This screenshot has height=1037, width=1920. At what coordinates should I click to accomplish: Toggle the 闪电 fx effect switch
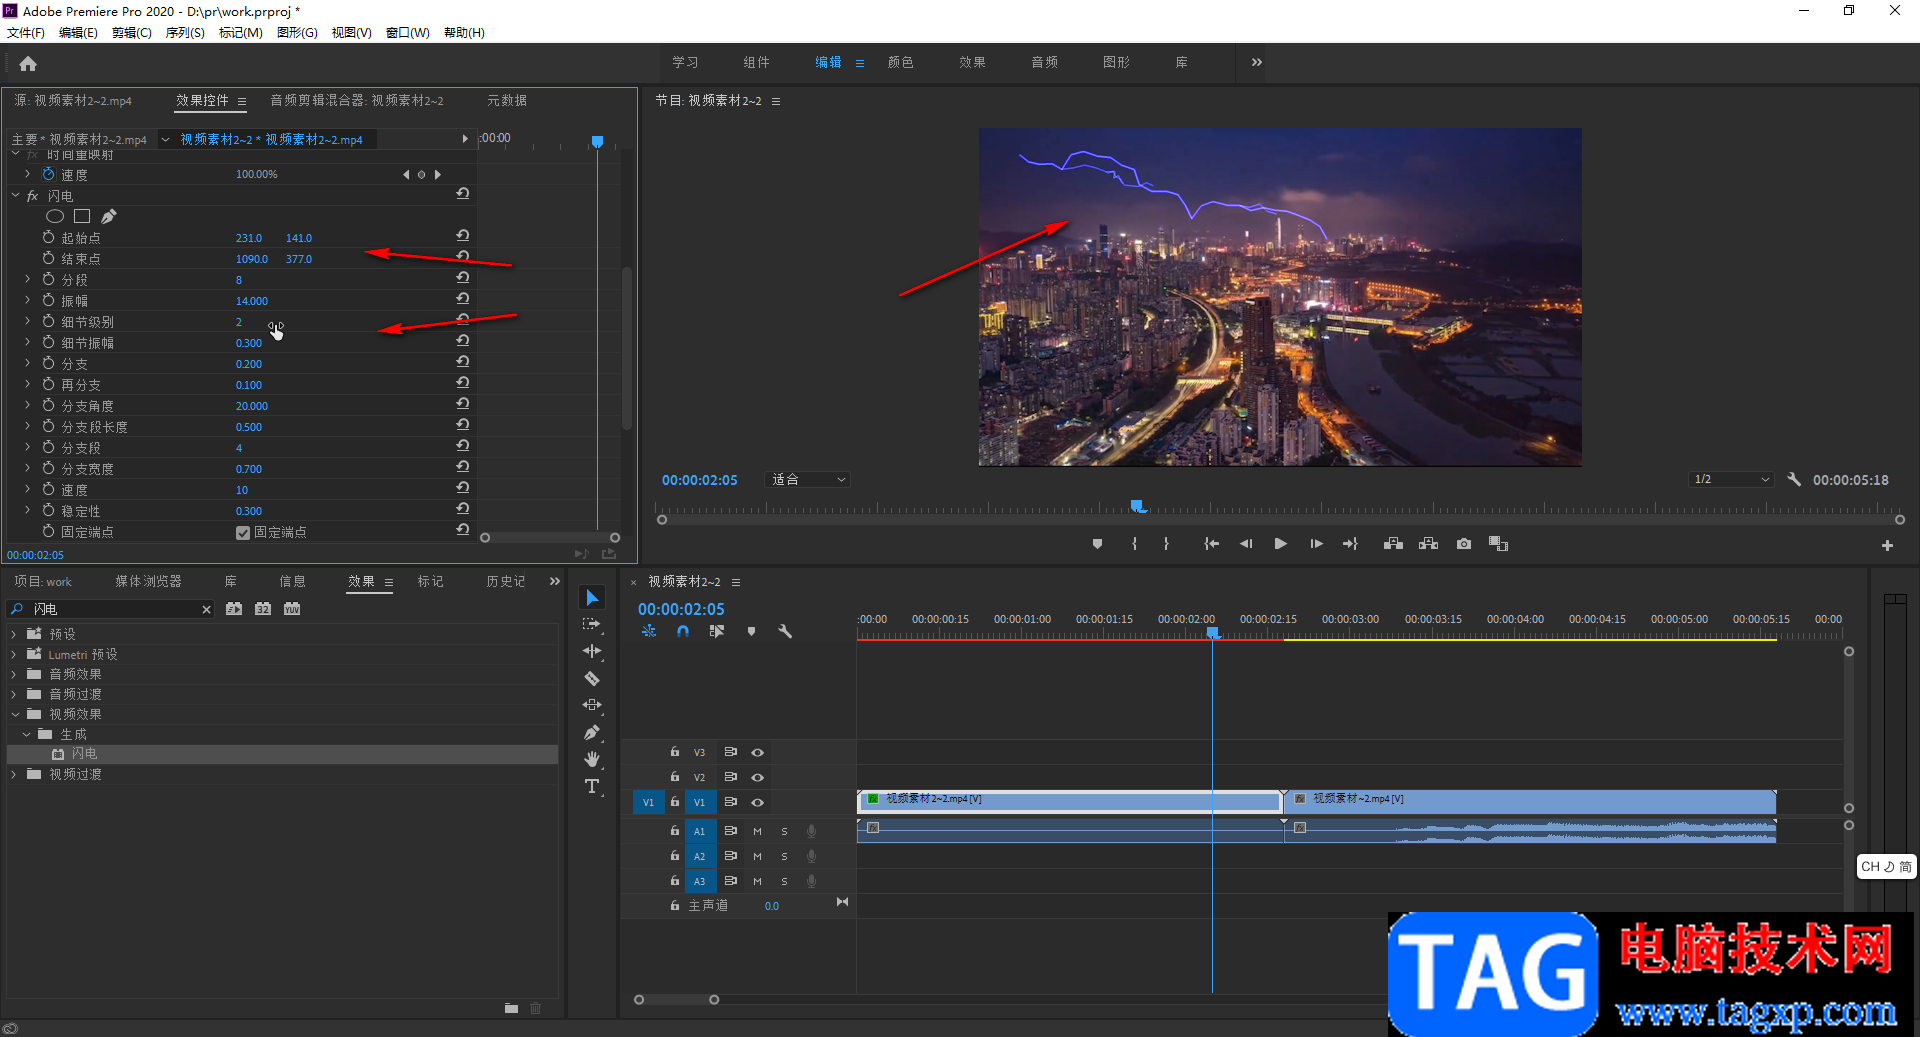(33, 196)
